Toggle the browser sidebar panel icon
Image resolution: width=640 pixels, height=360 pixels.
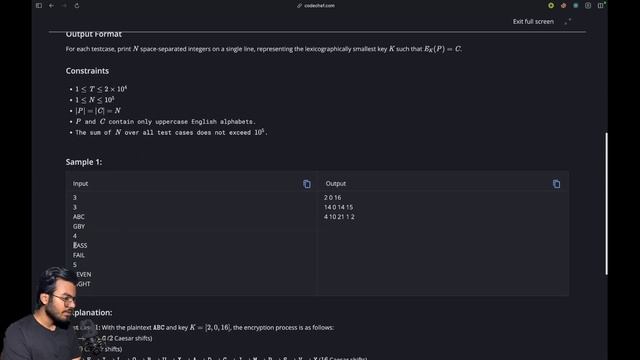pyautogui.click(x=39, y=6)
